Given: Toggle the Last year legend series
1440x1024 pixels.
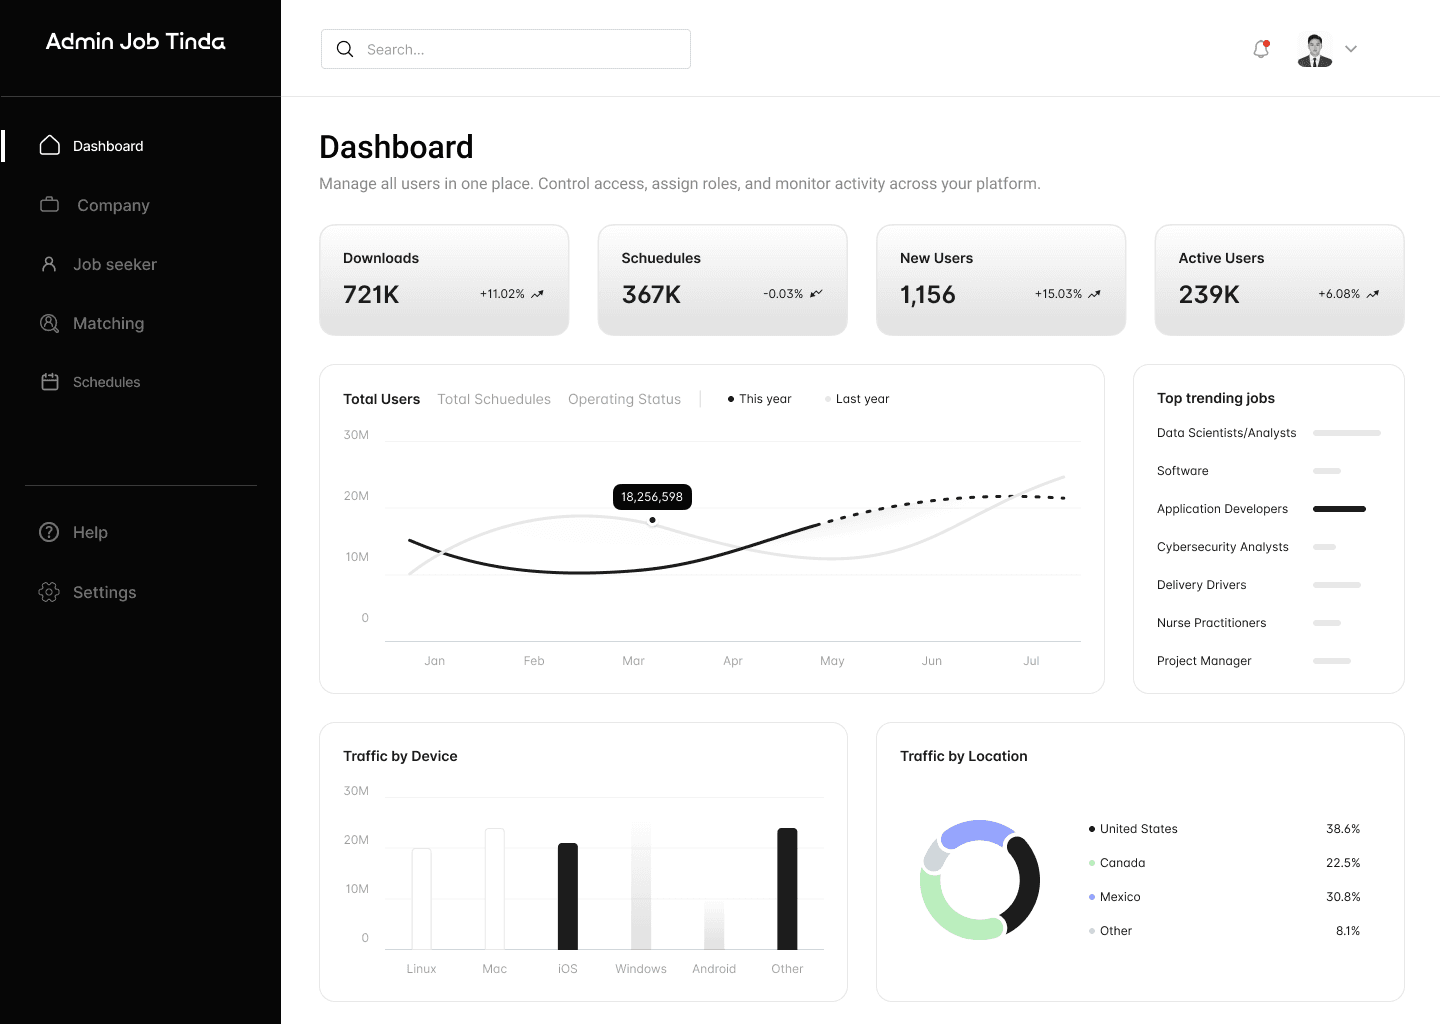Looking at the screenshot, I should point(856,399).
